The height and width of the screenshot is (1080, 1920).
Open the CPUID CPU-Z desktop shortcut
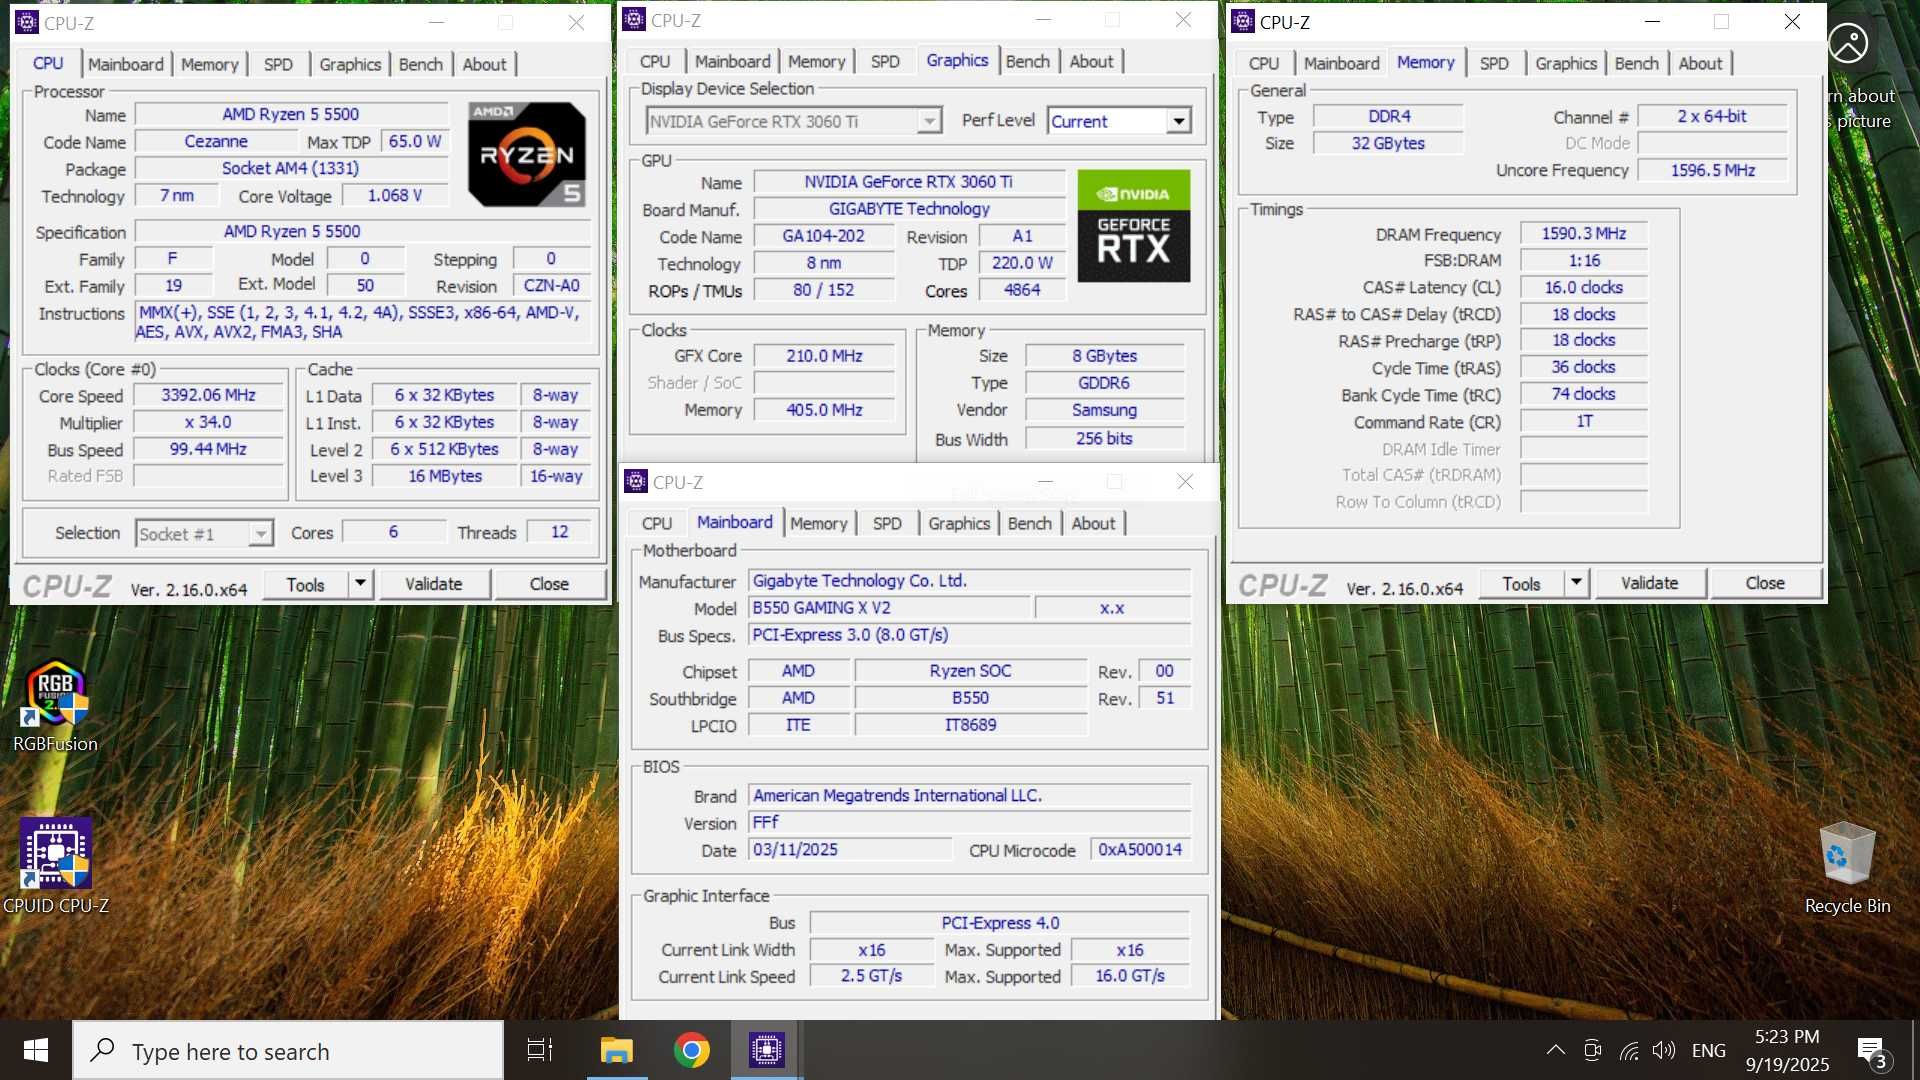tap(56, 866)
